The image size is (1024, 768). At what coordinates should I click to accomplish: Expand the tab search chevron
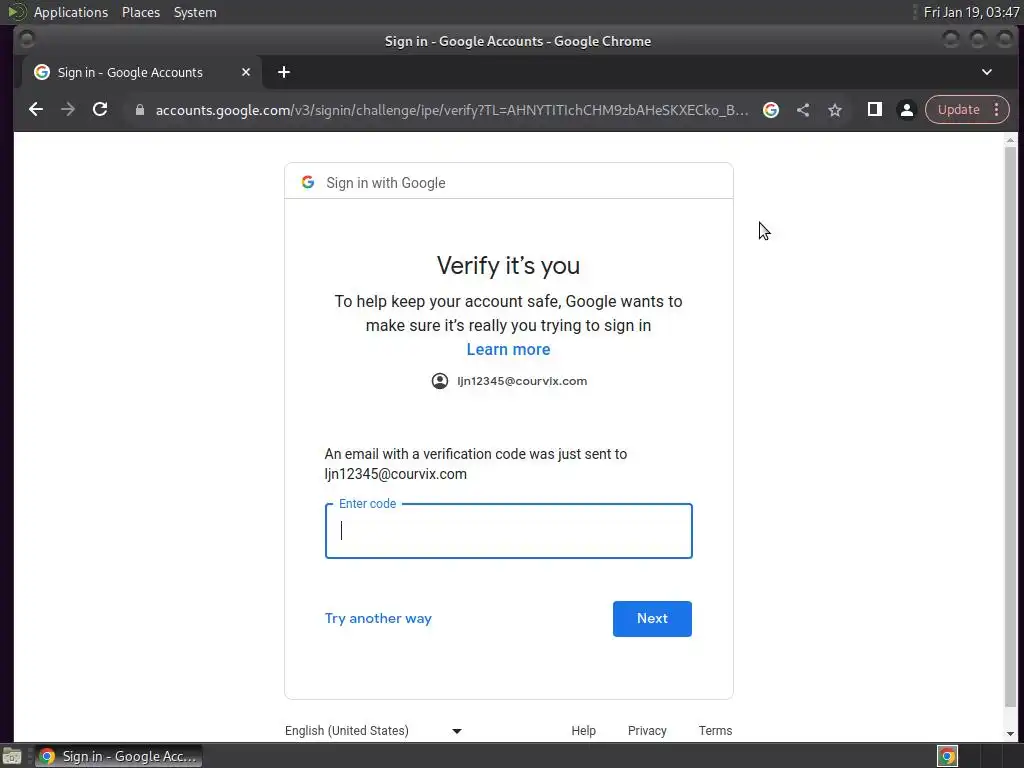point(987,72)
